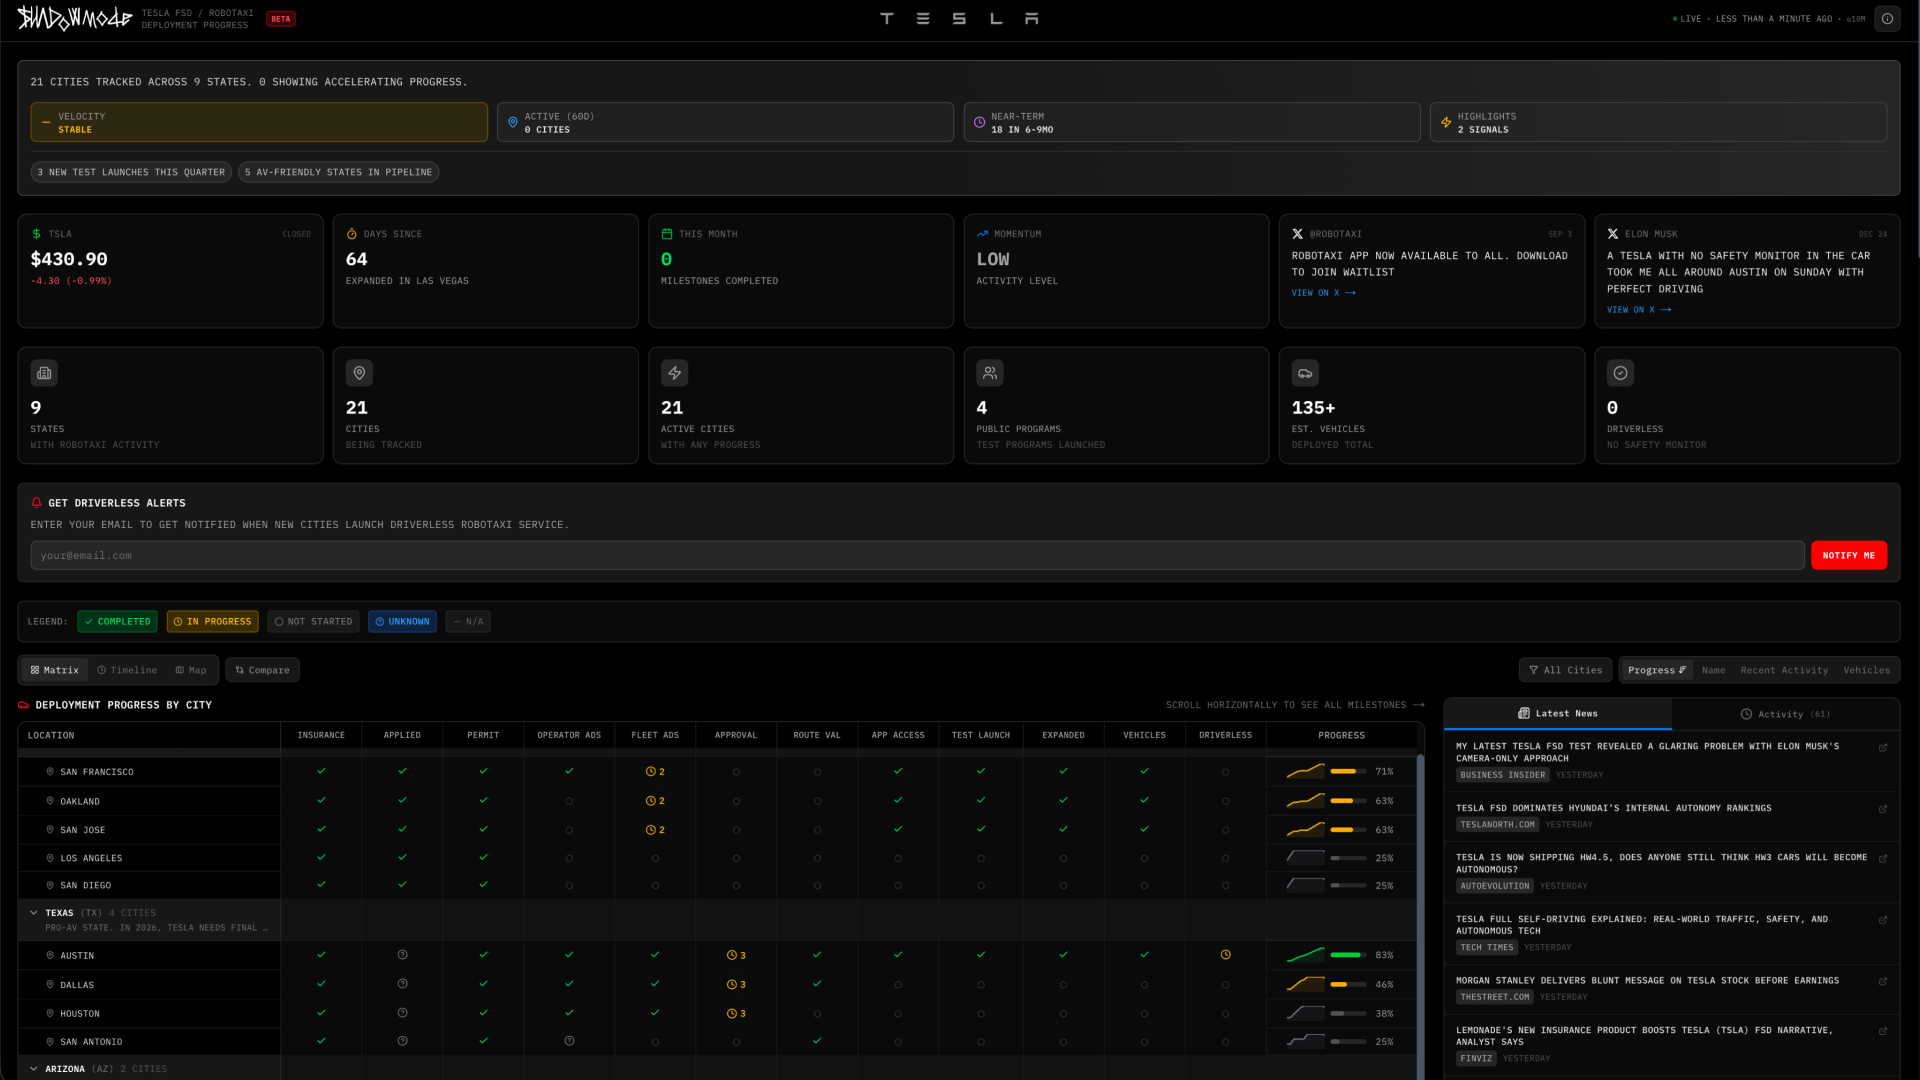Open View on X link for @Robotaxi post
The width and height of the screenshot is (1920, 1080).
1323,293
